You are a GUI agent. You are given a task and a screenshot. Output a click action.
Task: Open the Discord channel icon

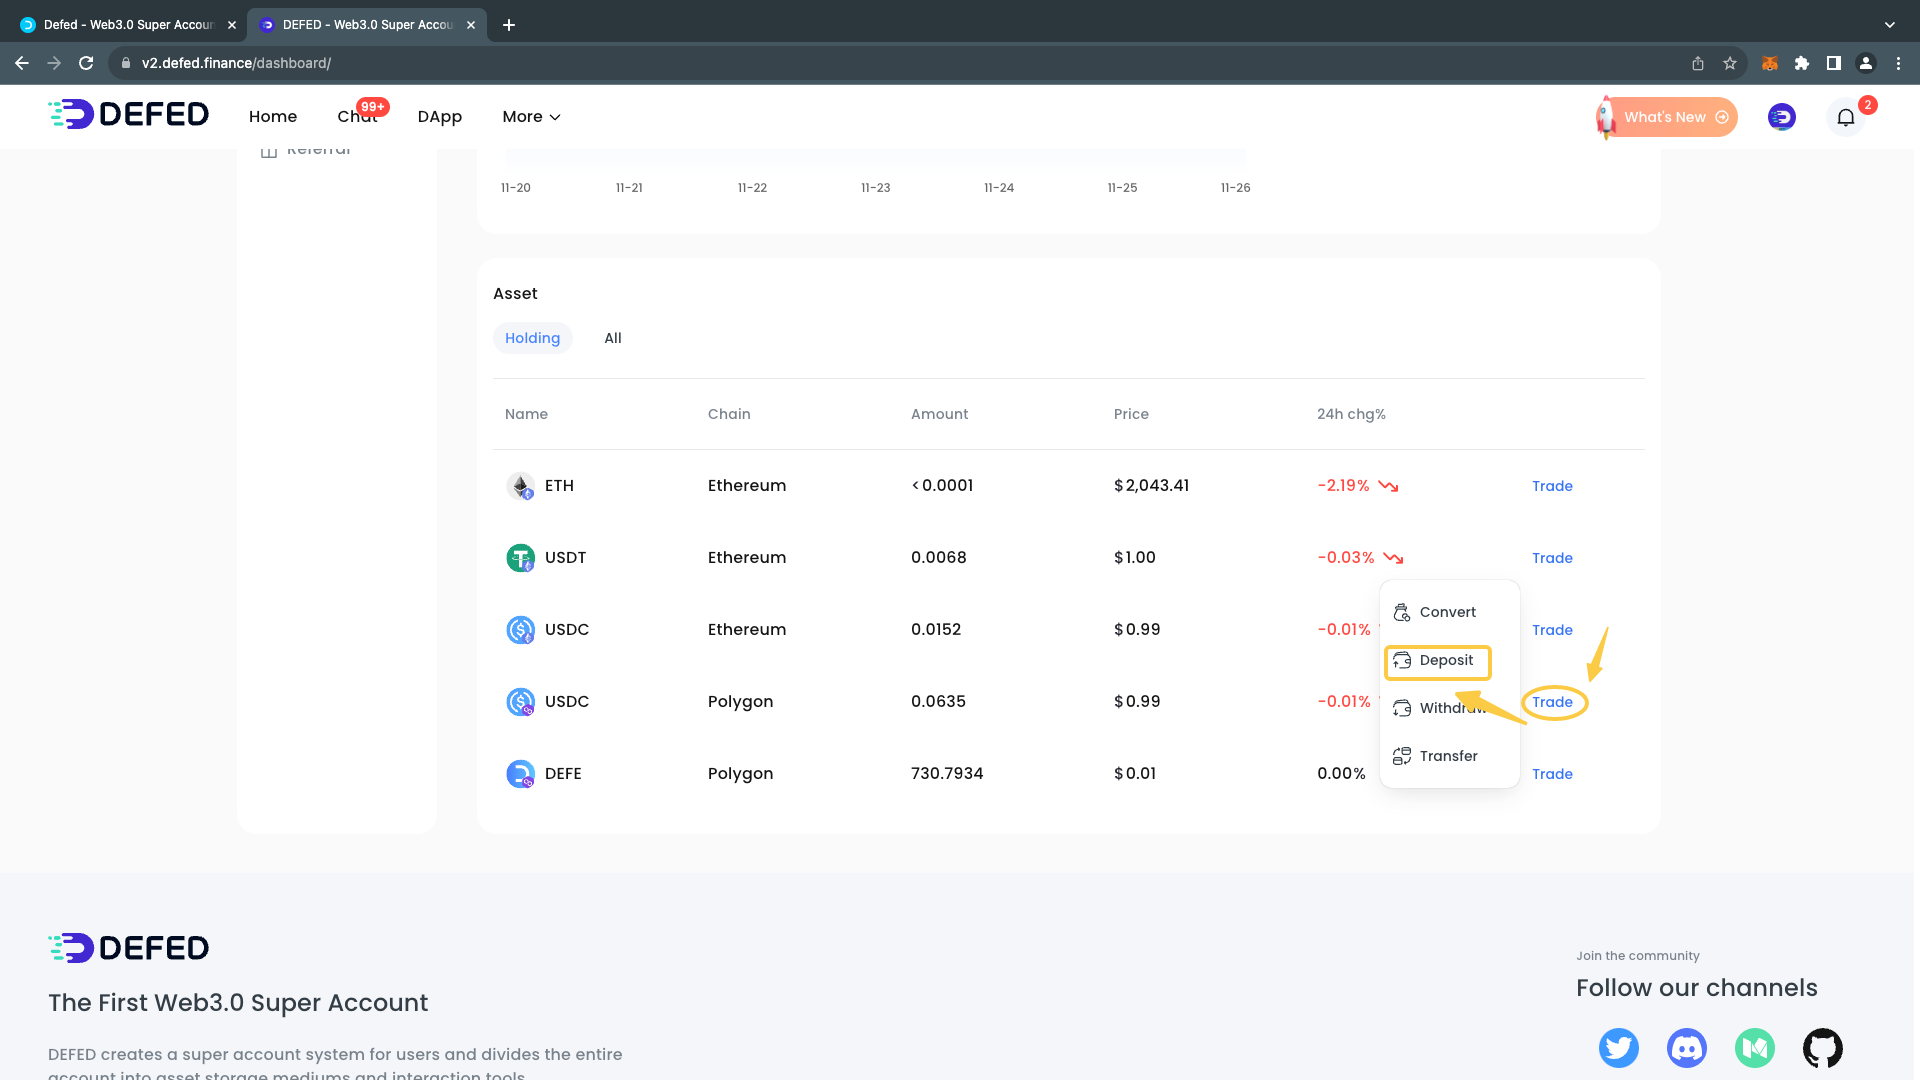tap(1686, 1048)
